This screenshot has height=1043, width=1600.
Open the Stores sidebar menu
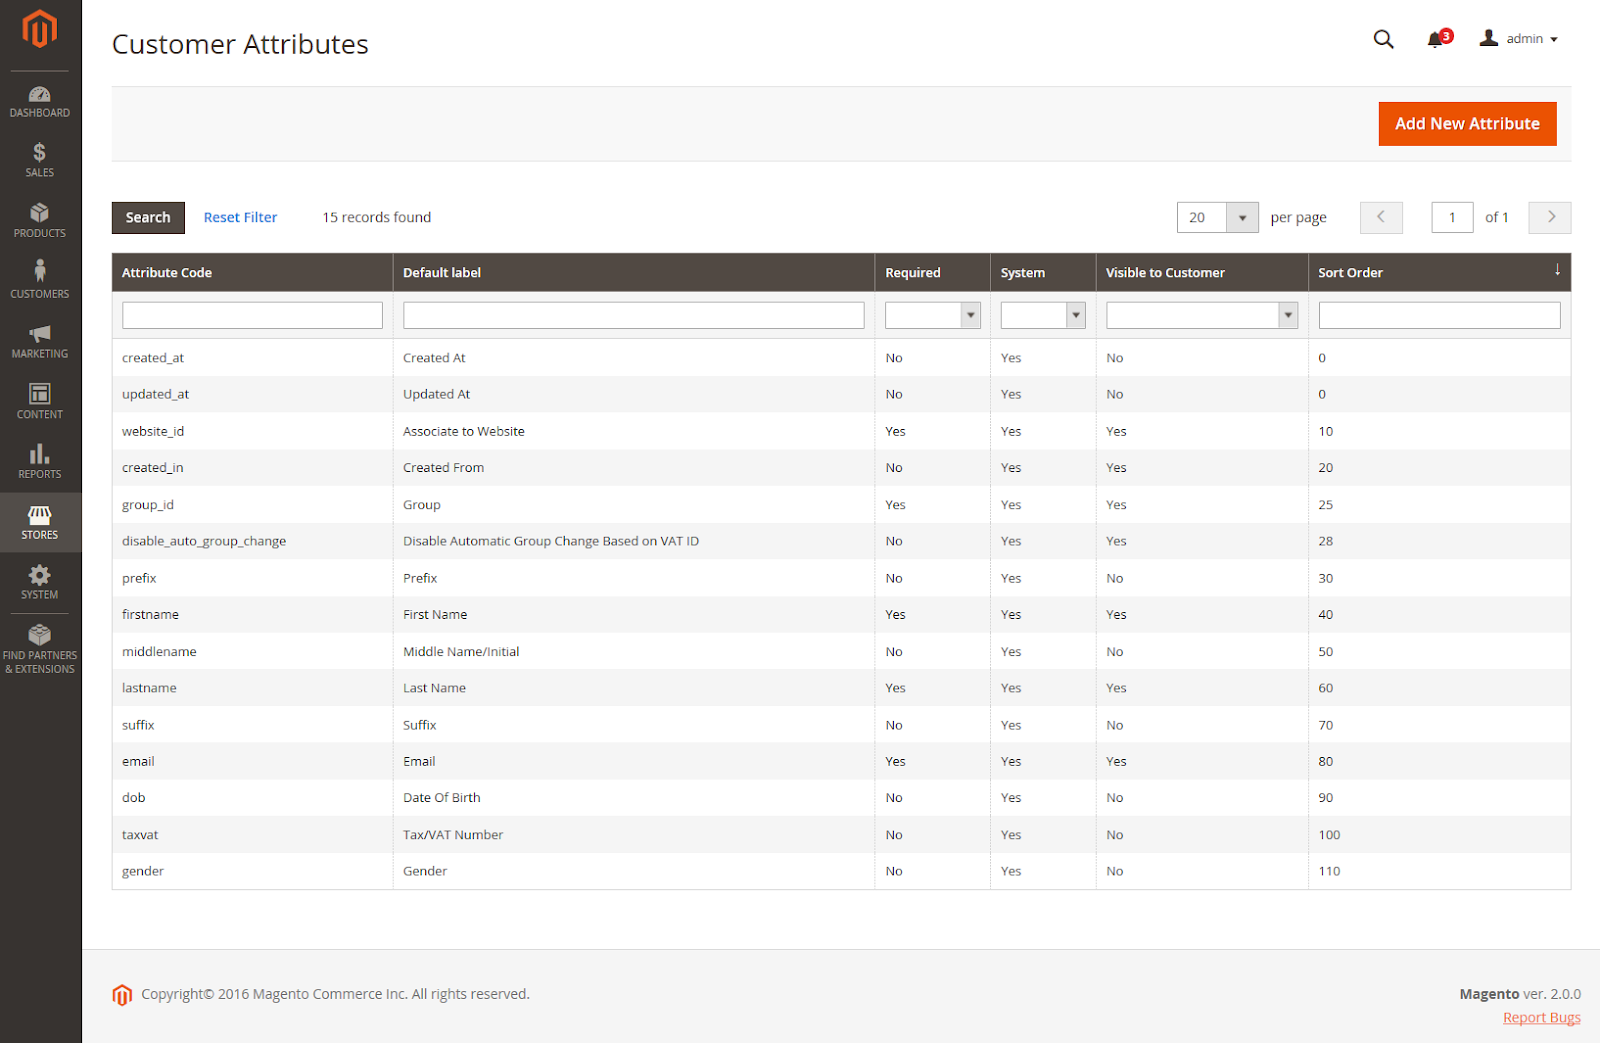point(40,522)
